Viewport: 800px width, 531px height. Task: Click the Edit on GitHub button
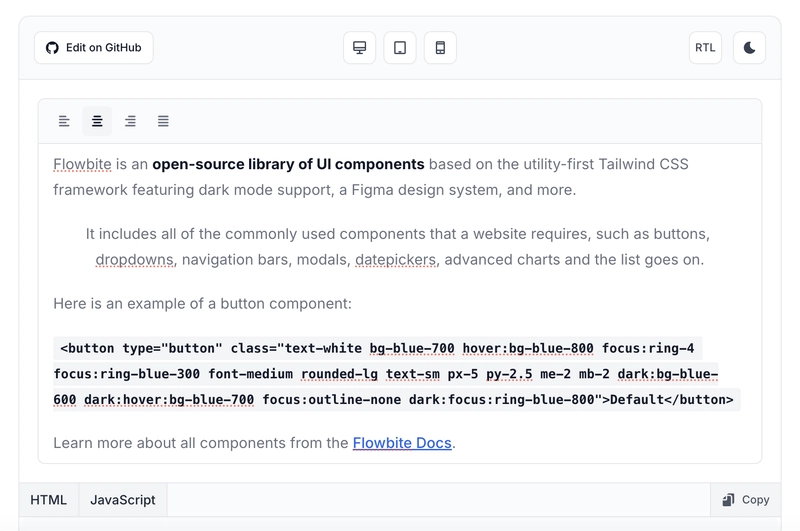coord(94,48)
